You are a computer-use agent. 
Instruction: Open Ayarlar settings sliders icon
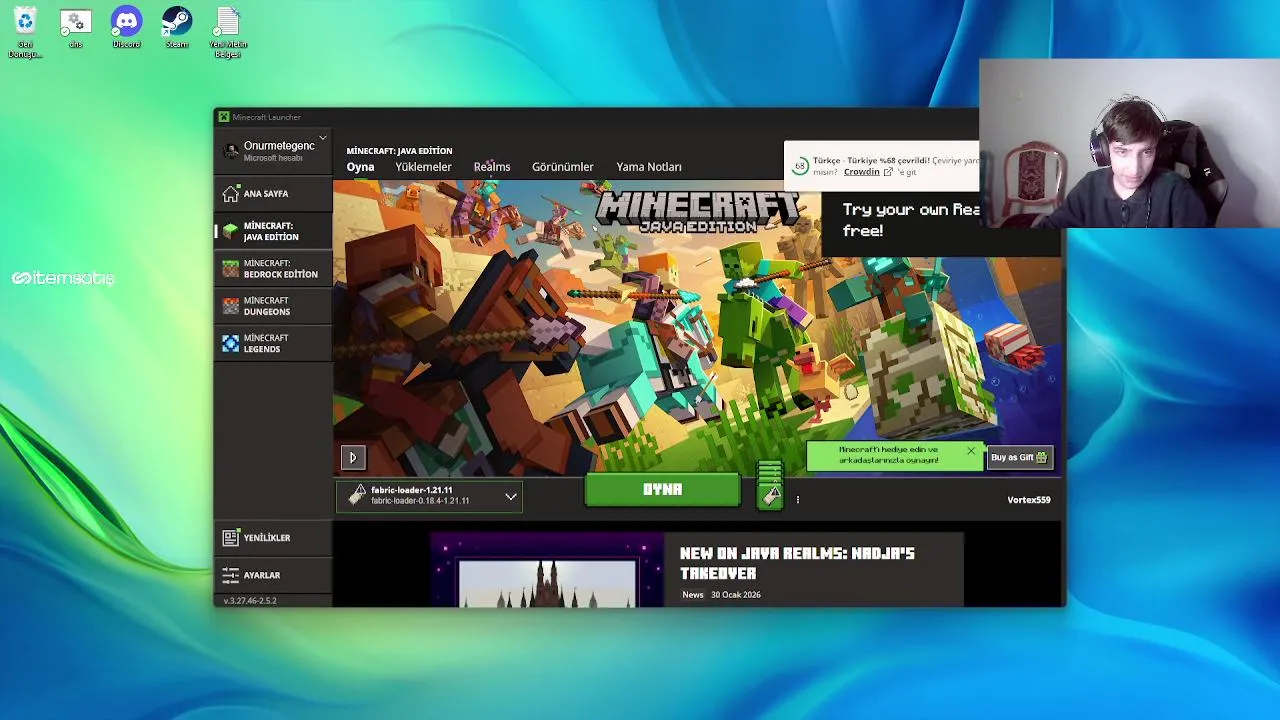231,575
